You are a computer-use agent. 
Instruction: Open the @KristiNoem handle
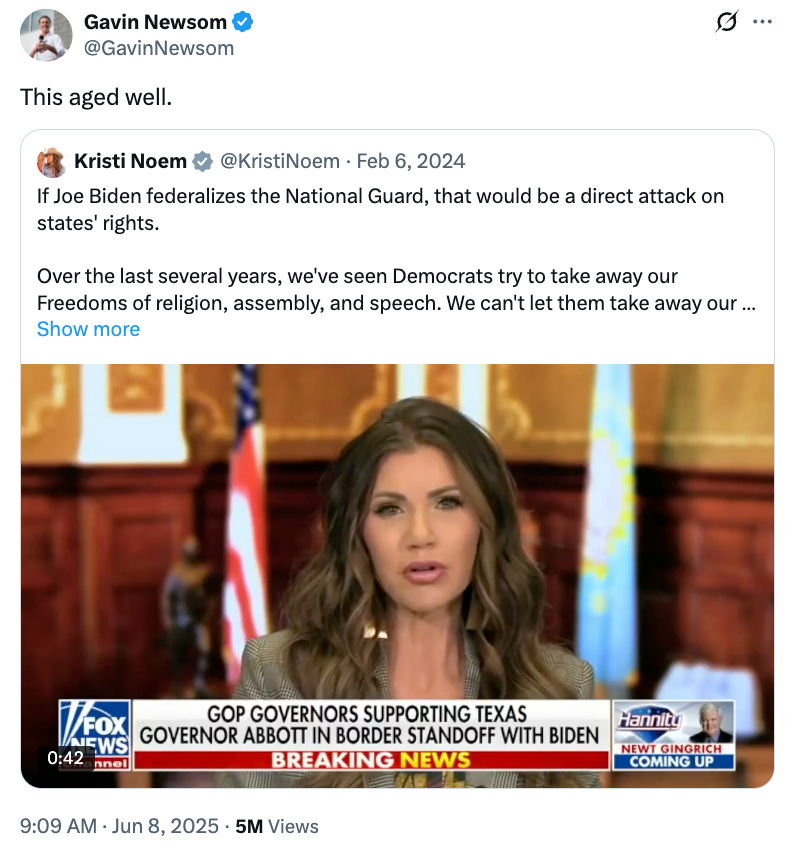[x=280, y=162]
